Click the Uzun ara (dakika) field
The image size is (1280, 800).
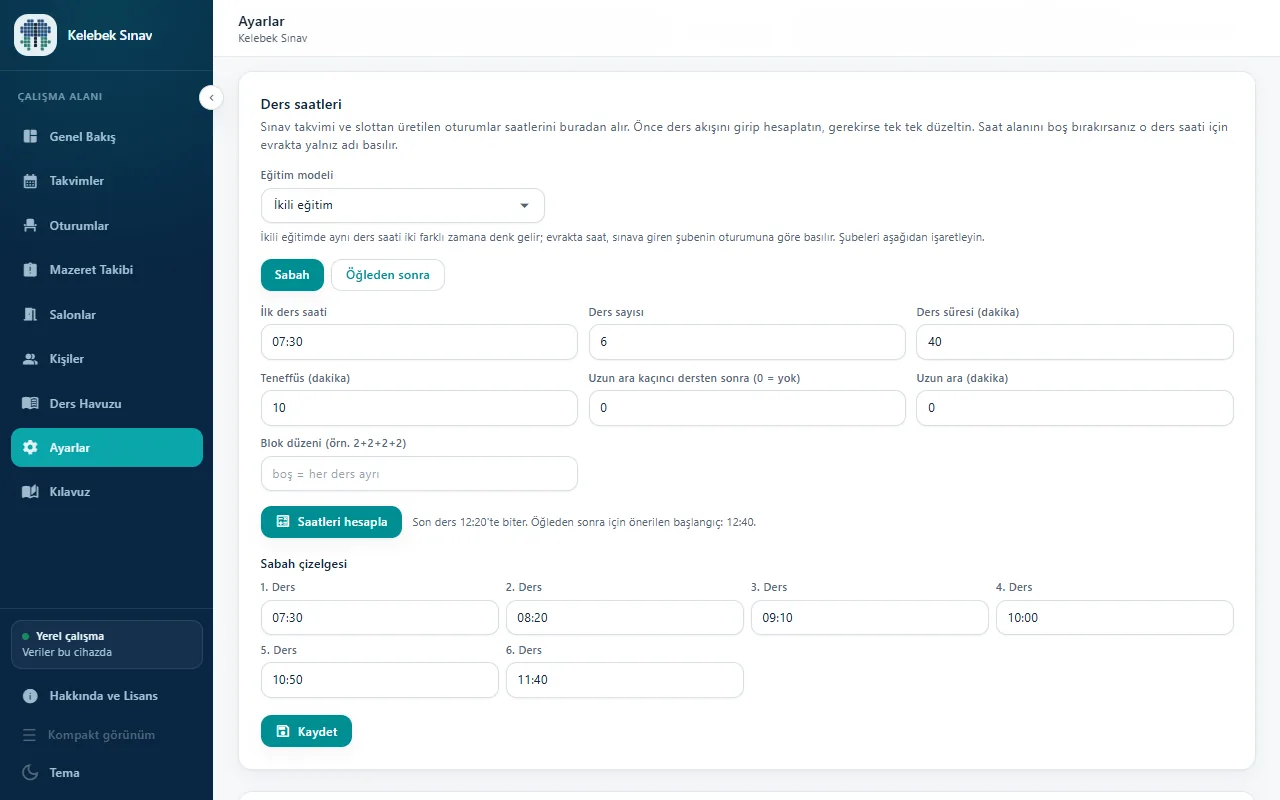pyautogui.click(x=1075, y=408)
